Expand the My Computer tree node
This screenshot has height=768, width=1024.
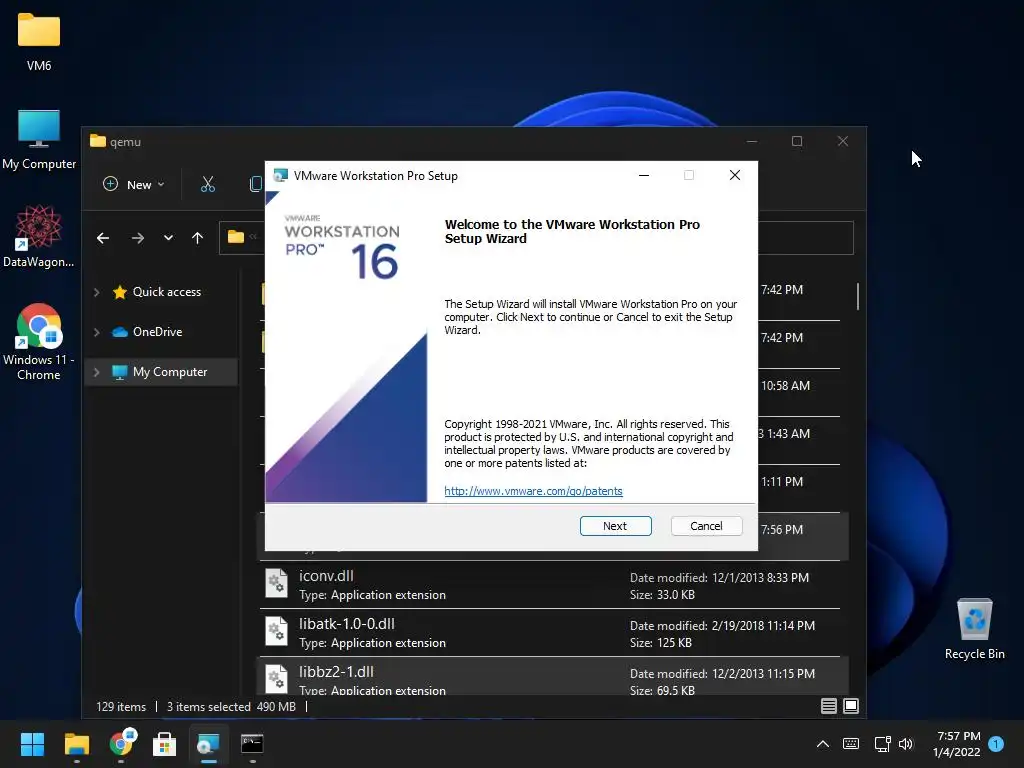pyautogui.click(x=97, y=372)
